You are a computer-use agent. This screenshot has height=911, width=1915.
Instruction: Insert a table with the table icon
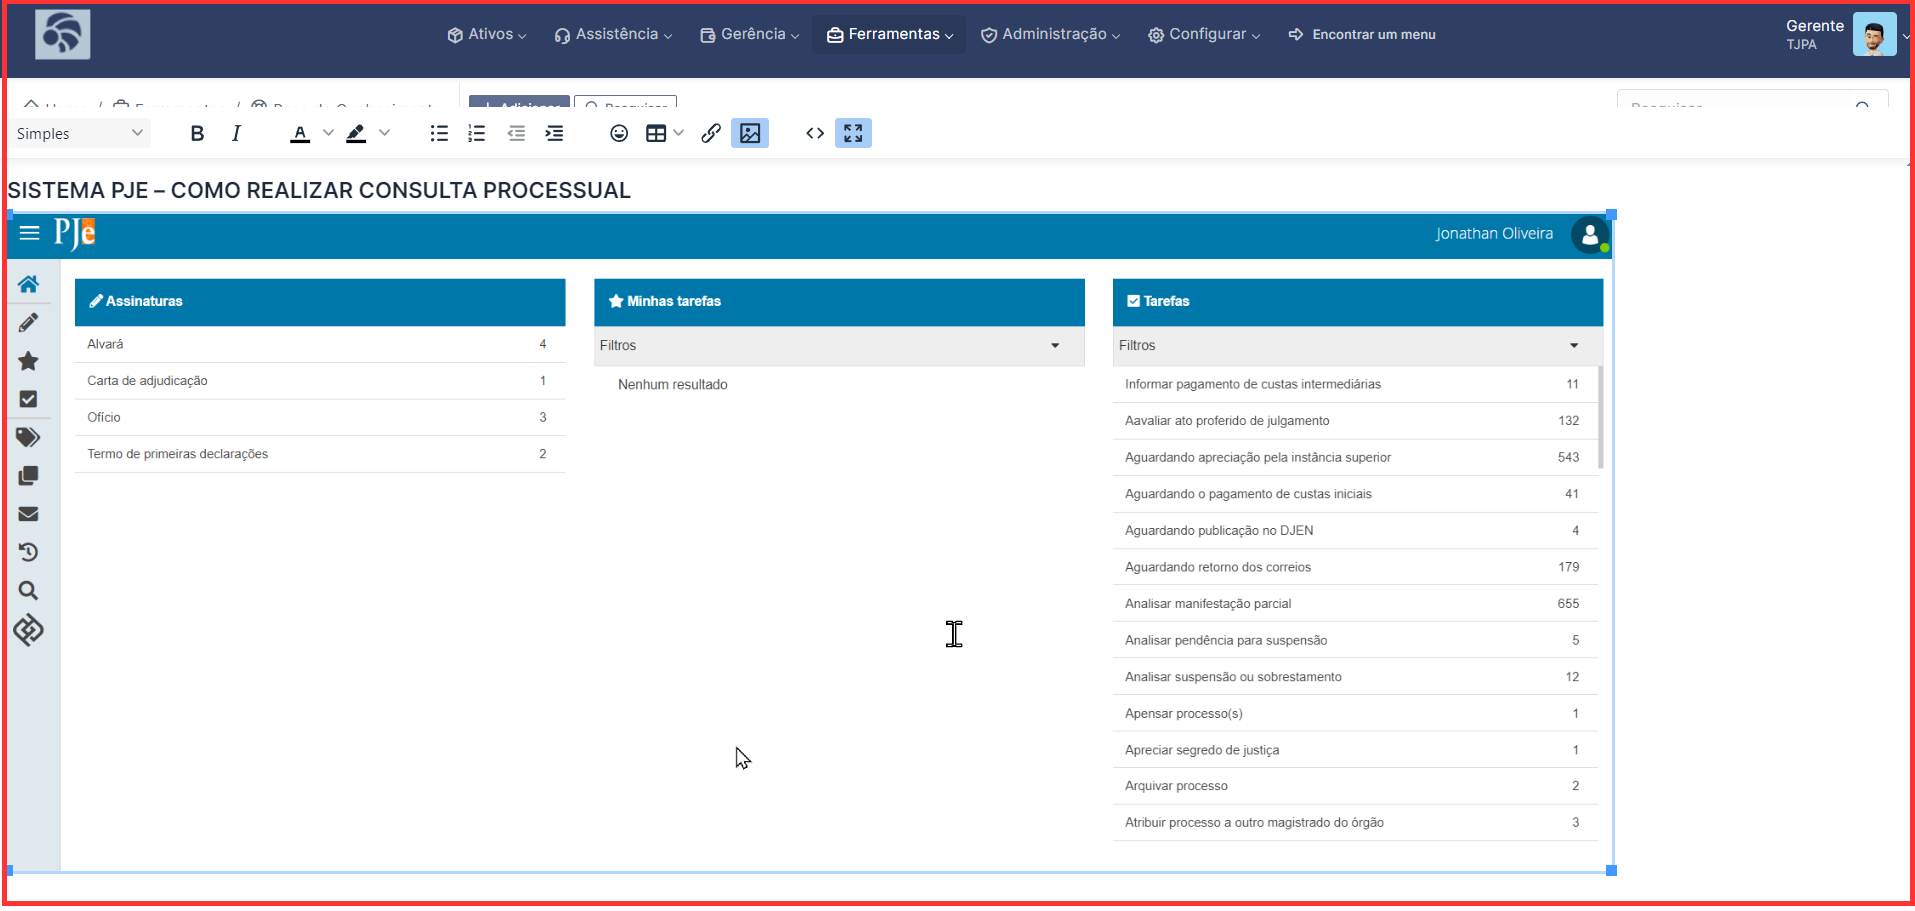(x=656, y=134)
